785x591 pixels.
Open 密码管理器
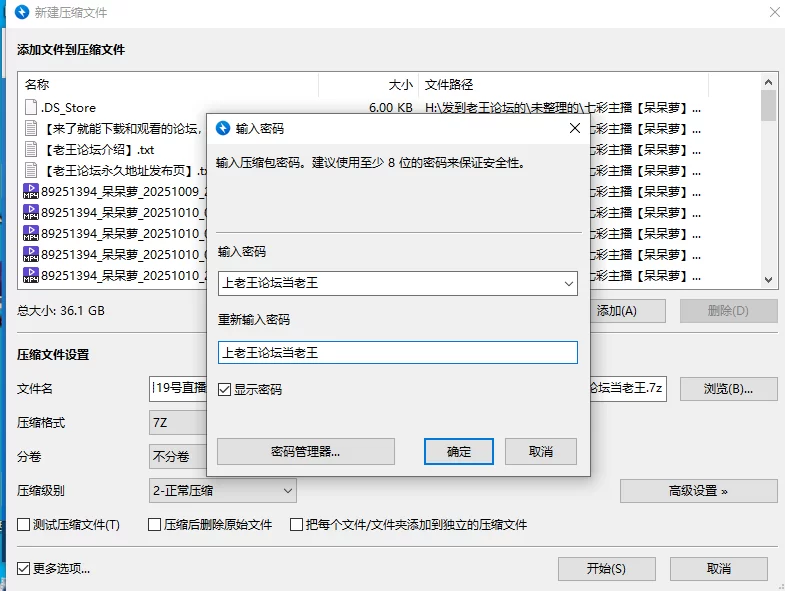click(305, 451)
